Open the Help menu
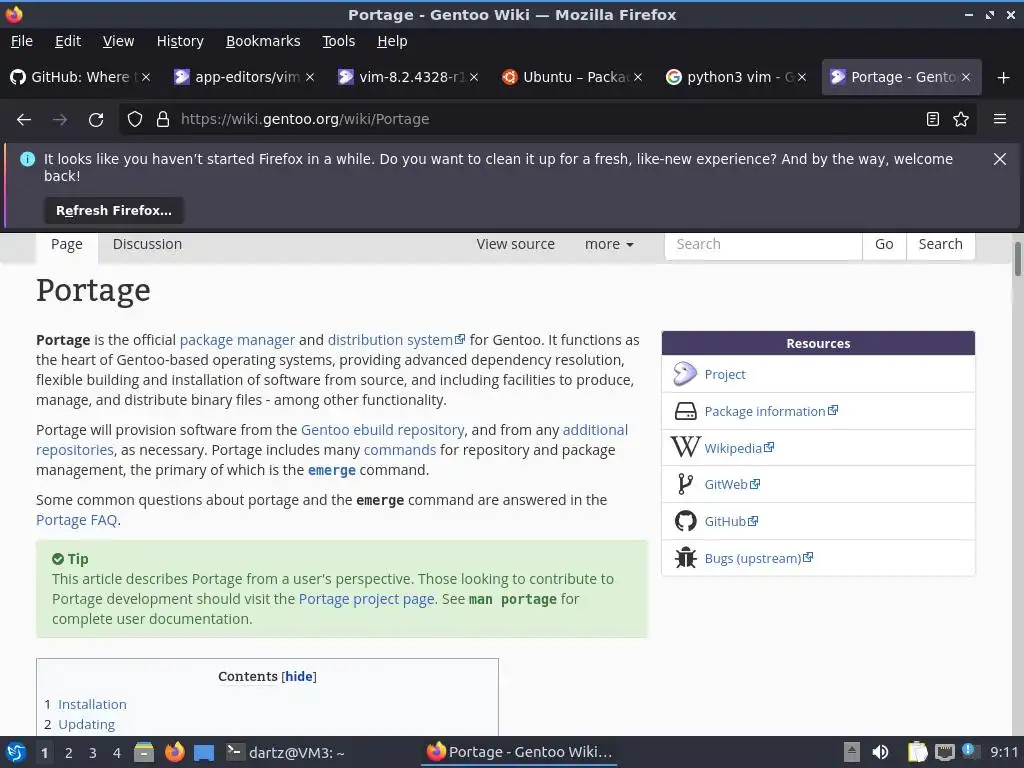This screenshot has height=768, width=1024. [x=392, y=41]
